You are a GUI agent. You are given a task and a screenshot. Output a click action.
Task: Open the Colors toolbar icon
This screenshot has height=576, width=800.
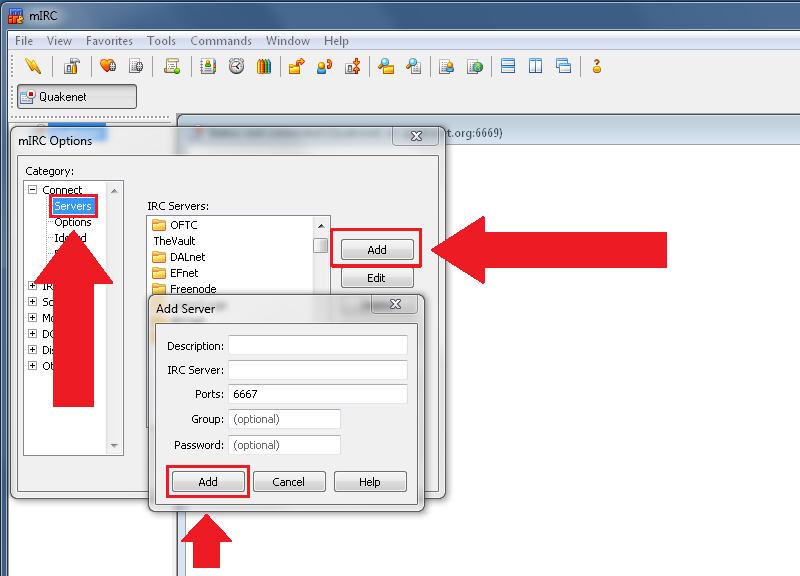coord(264,67)
